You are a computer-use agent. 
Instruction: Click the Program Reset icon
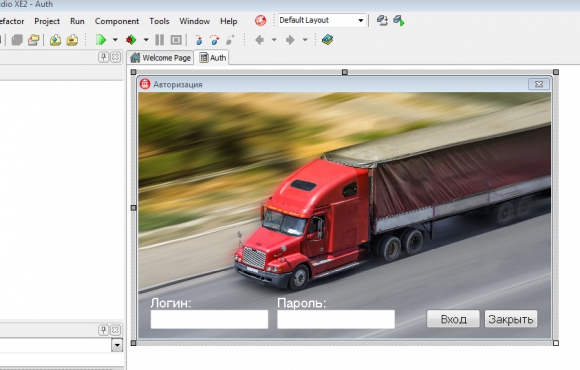click(x=176, y=40)
